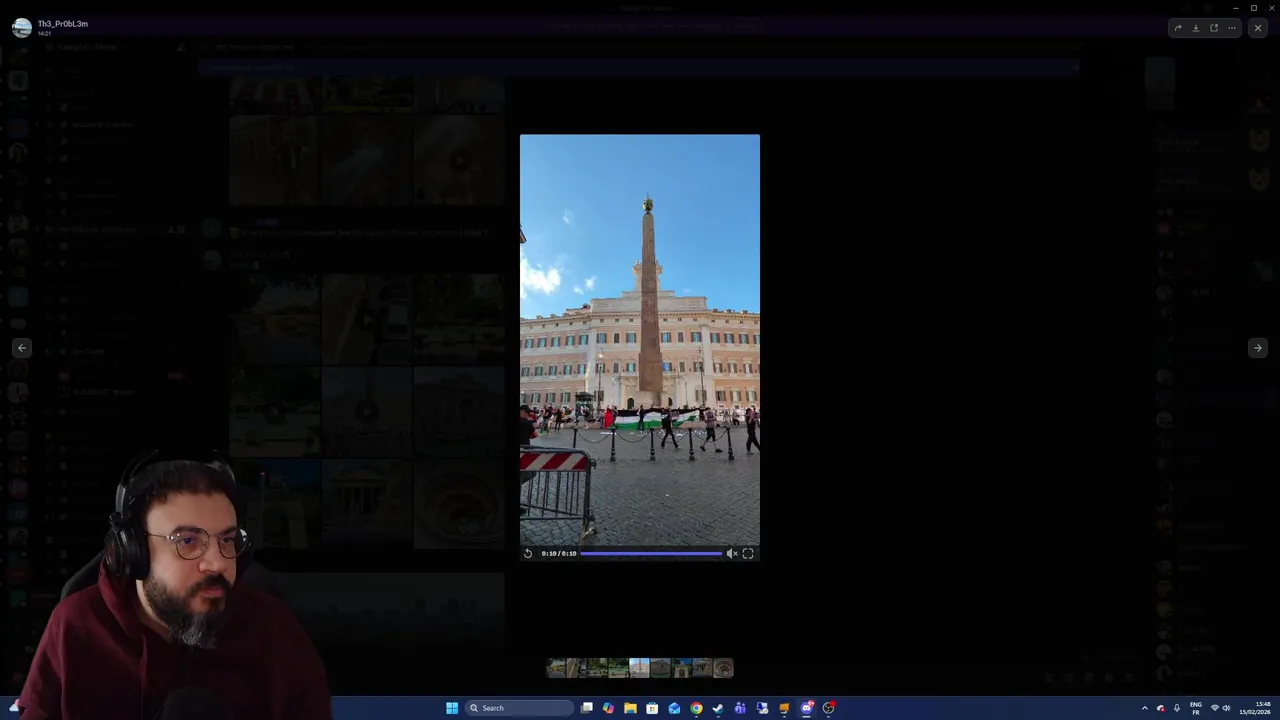Viewport: 1280px width, 720px height.
Task: Open Task View from the taskbar
Action: click(x=587, y=708)
